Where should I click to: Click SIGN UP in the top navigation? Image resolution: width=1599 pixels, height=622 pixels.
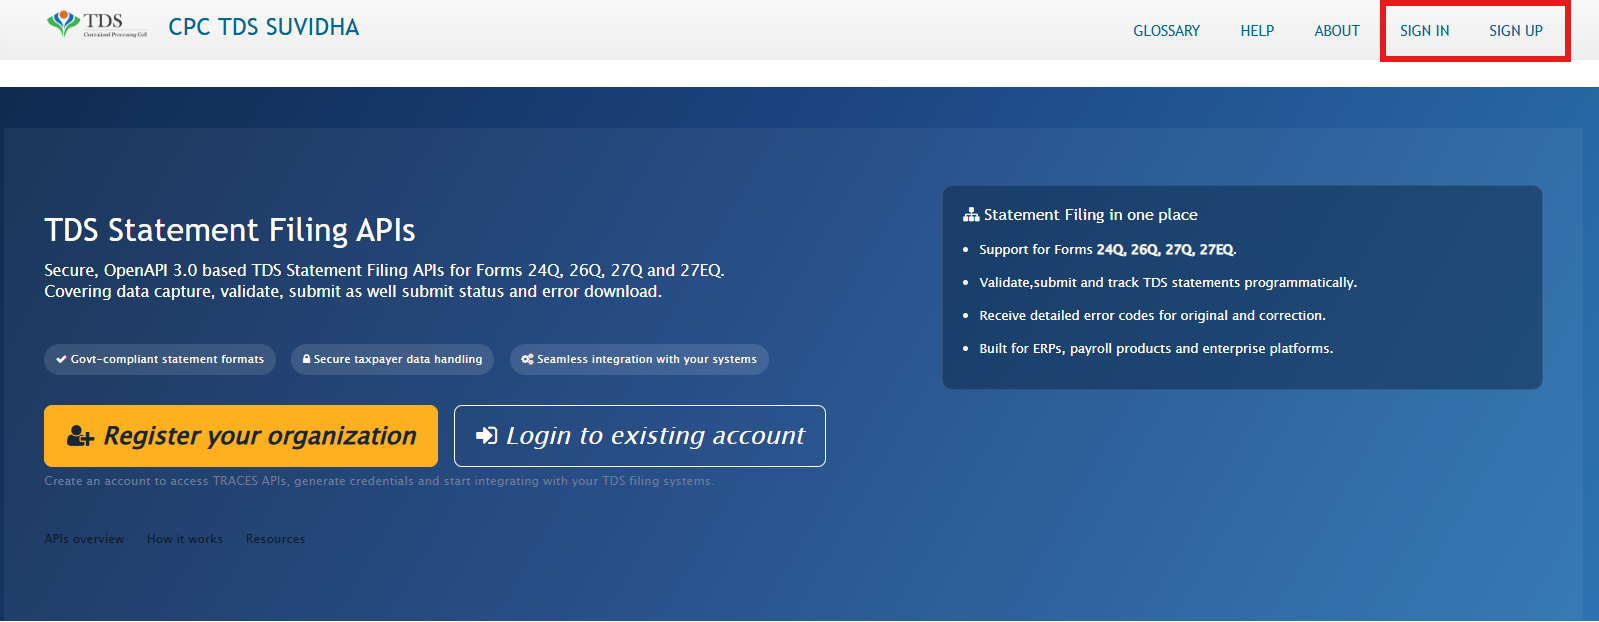click(x=1515, y=31)
